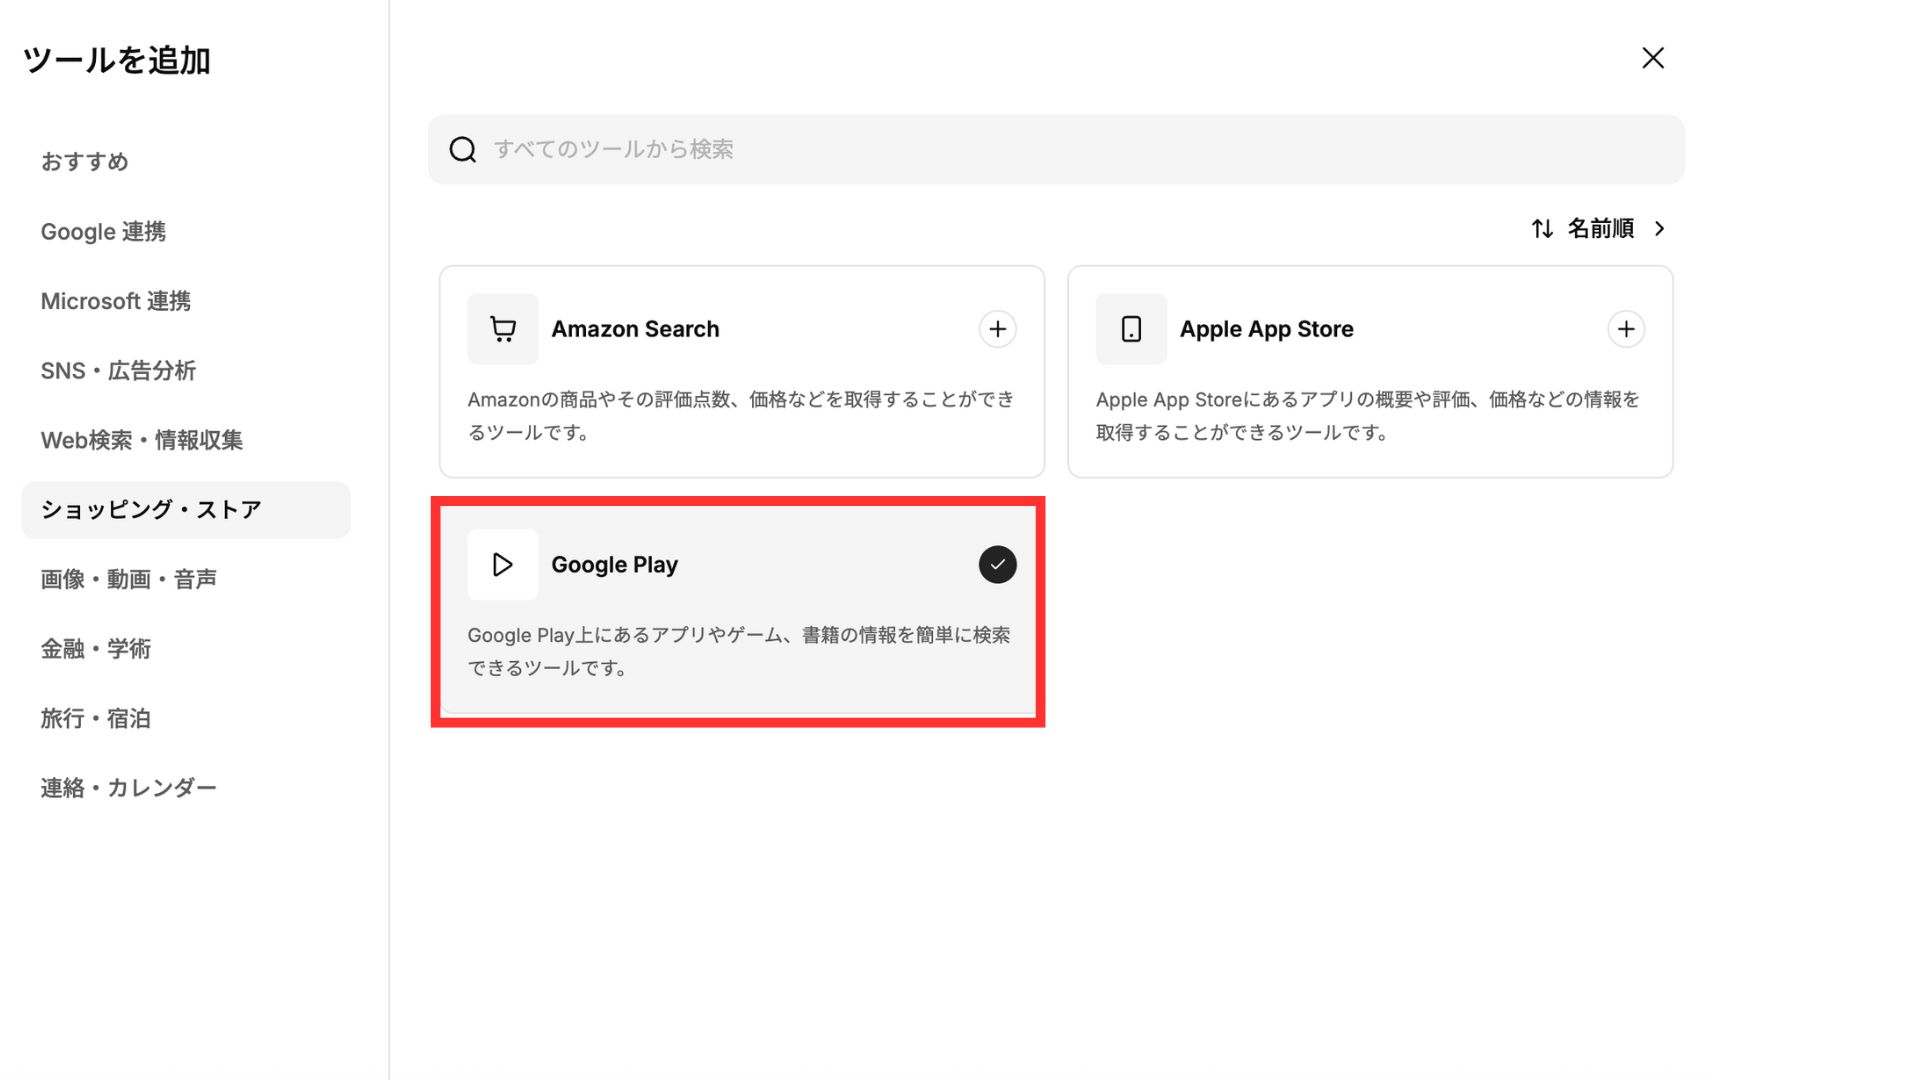The width and height of the screenshot is (1920, 1080).
Task: Select the おすすめ category
Action: point(85,162)
